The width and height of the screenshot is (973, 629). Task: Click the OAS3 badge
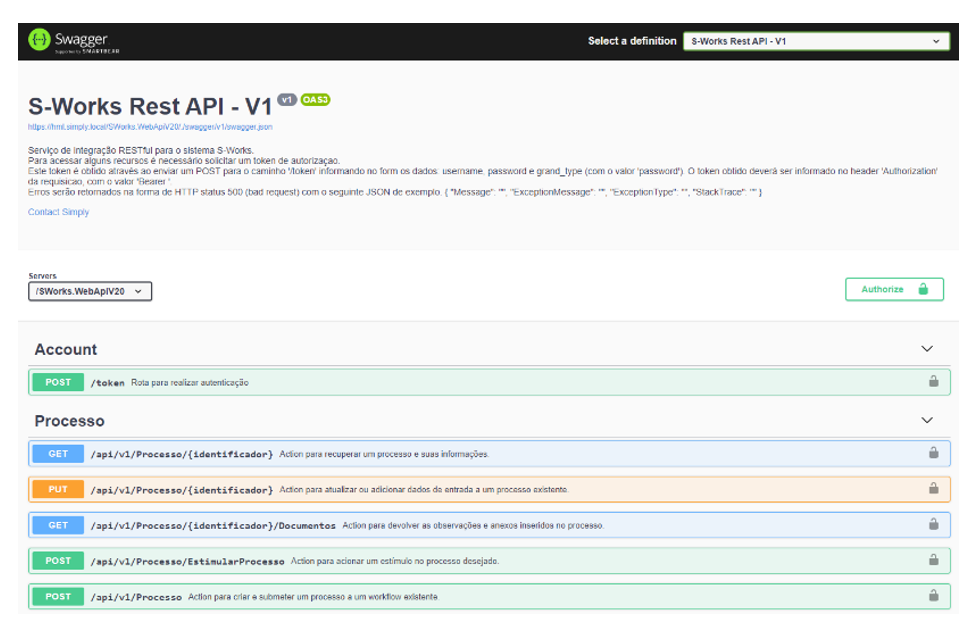(x=315, y=99)
